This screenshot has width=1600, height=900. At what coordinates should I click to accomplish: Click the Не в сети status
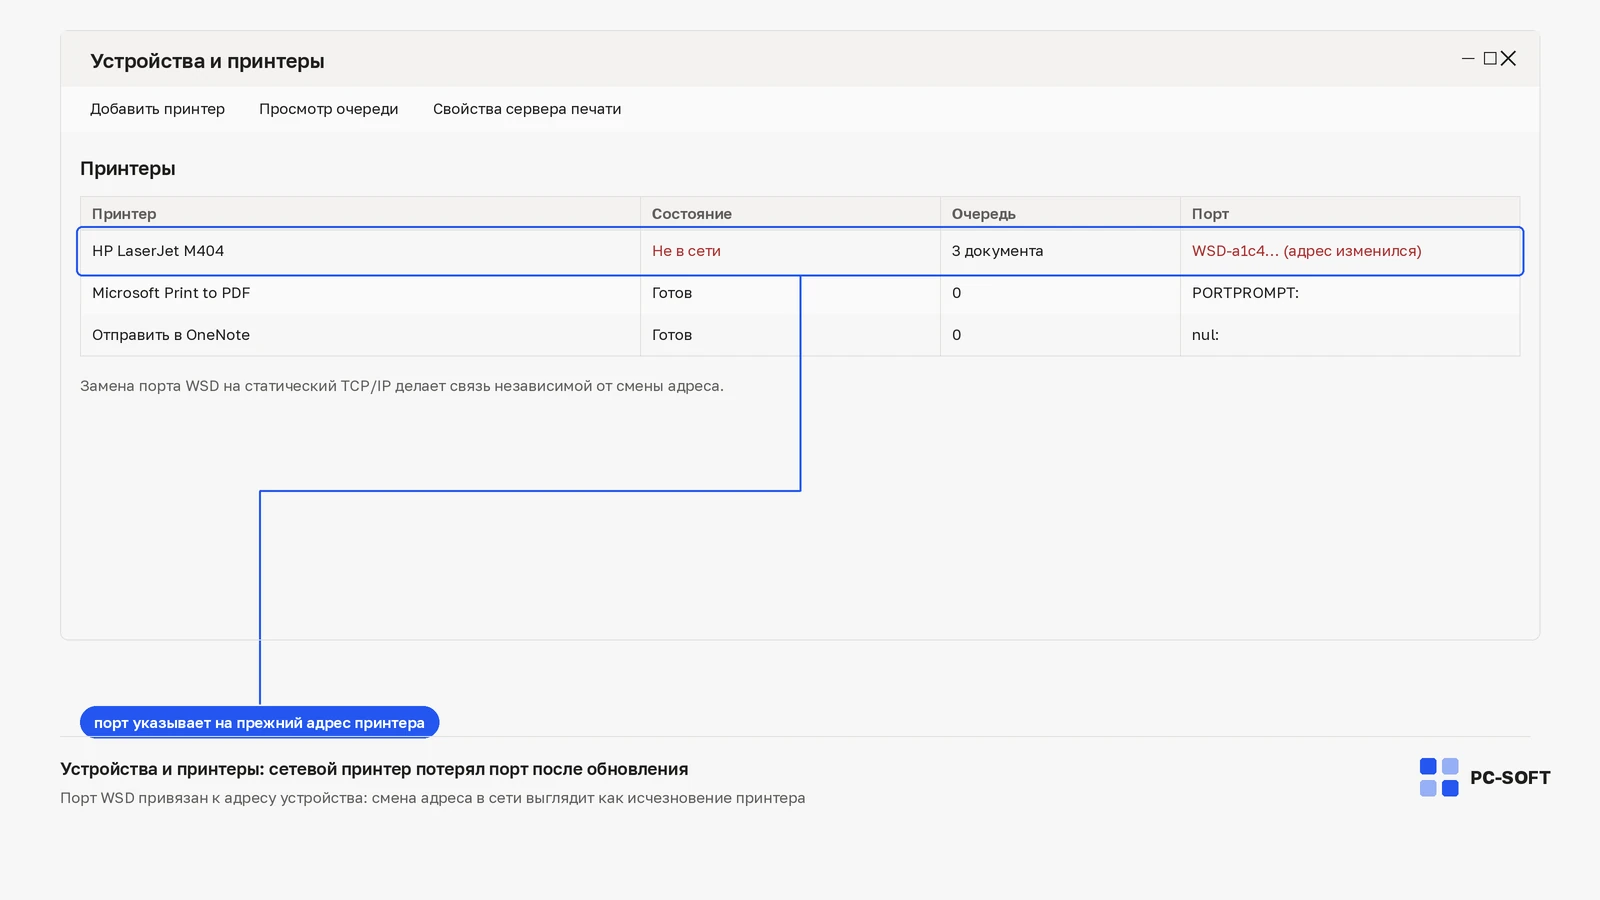pos(686,251)
